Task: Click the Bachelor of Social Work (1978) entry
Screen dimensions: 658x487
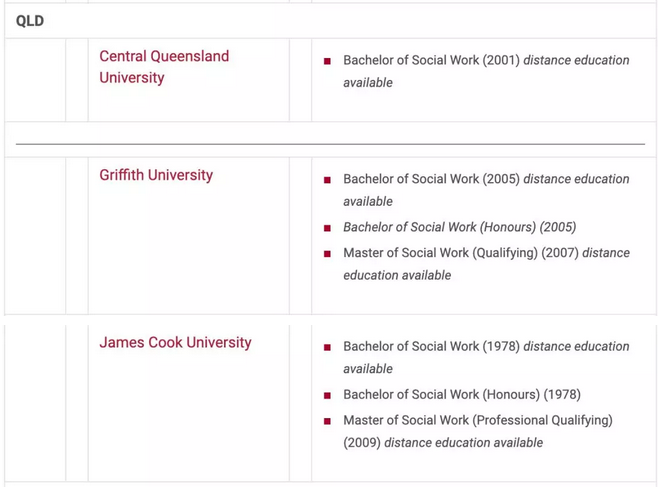Action: 431,346
